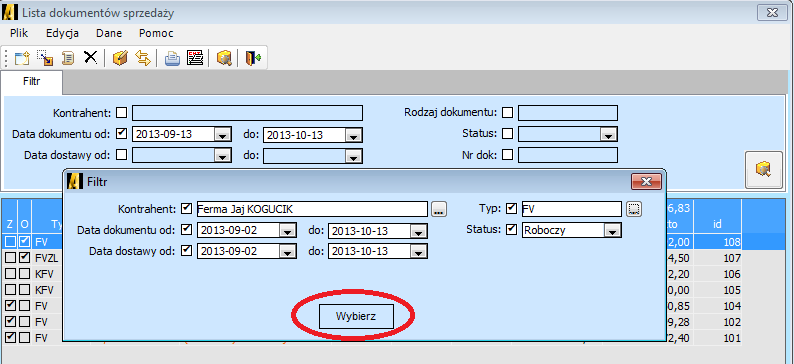Click the printer toolbar icon
The height and width of the screenshot is (364, 794).
(173, 58)
